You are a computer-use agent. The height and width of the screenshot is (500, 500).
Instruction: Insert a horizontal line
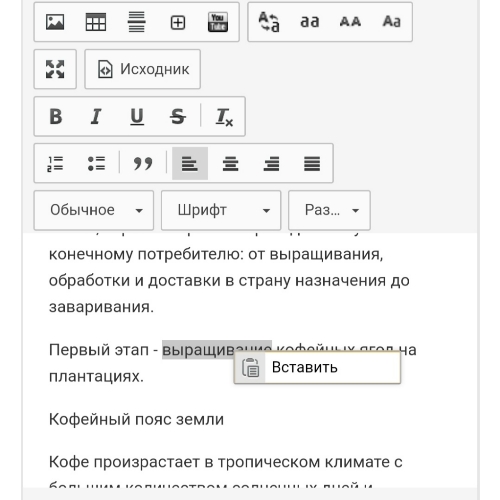[137, 22]
